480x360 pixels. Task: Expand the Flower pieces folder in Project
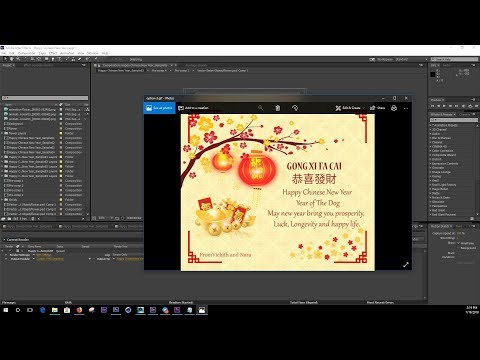[2, 133]
